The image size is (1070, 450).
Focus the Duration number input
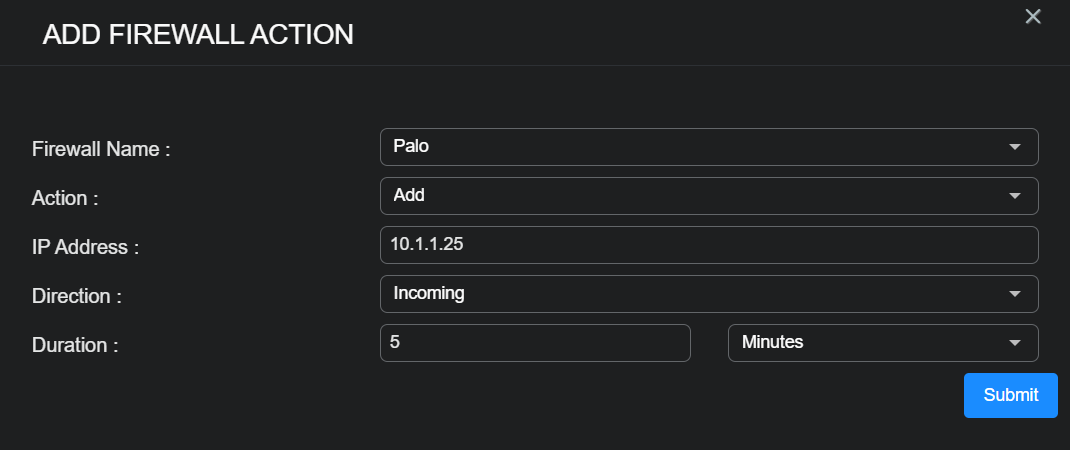tap(535, 343)
